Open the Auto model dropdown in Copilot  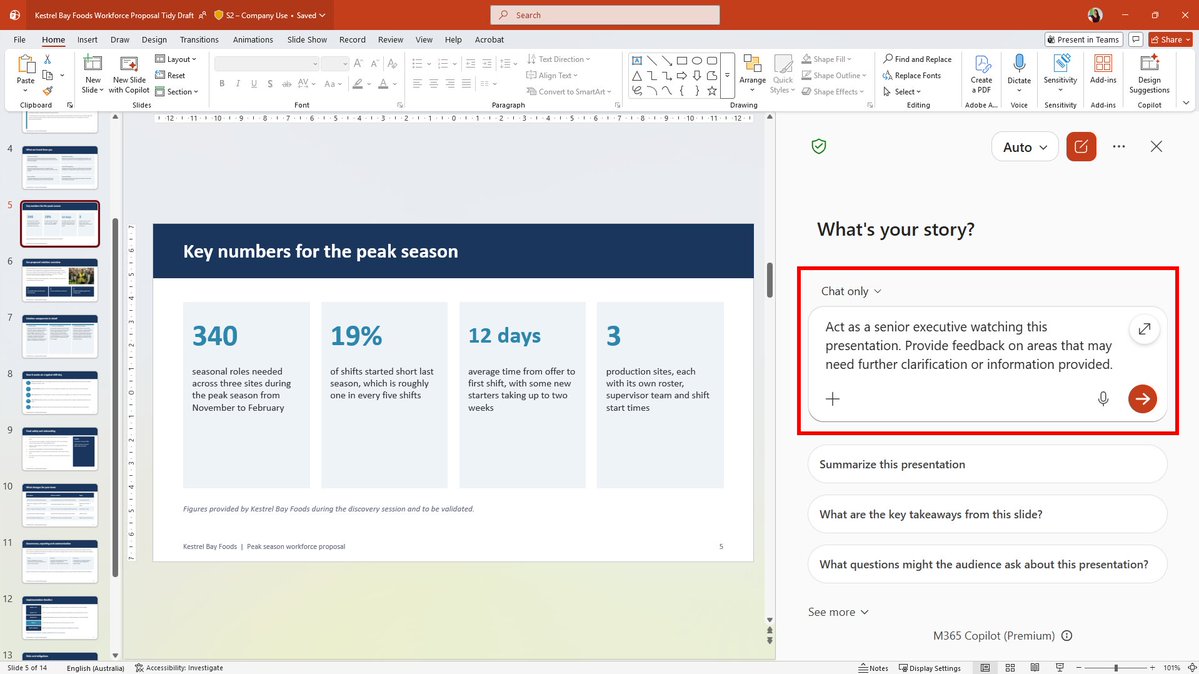[x=1025, y=147]
